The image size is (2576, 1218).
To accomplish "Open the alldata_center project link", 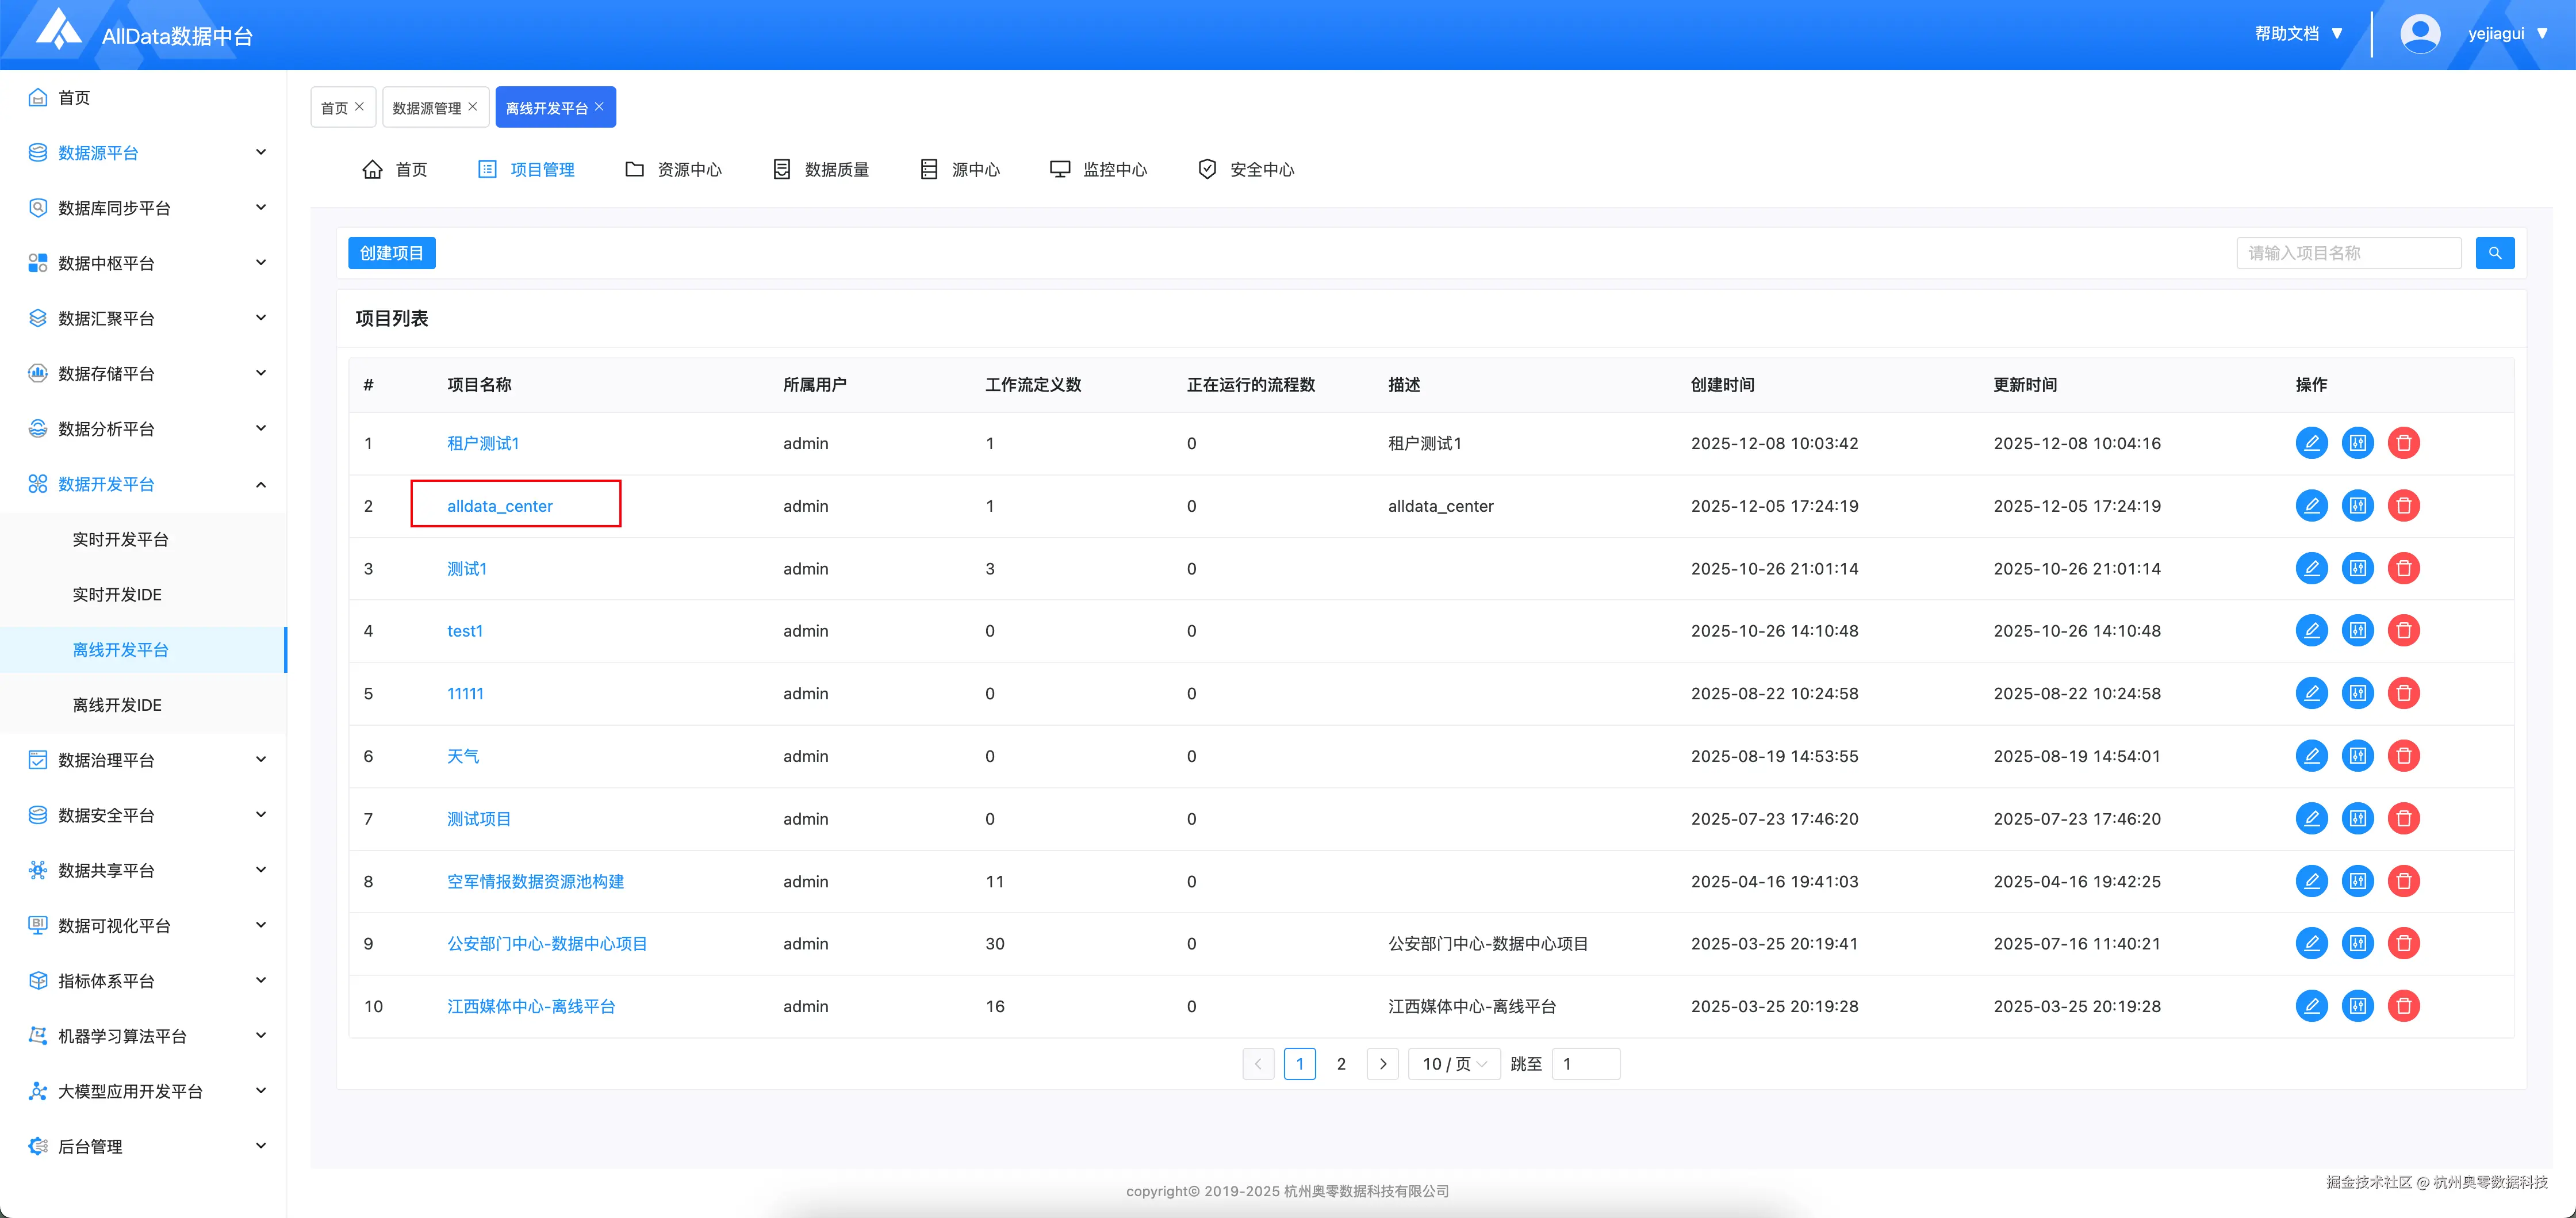I will [499, 505].
